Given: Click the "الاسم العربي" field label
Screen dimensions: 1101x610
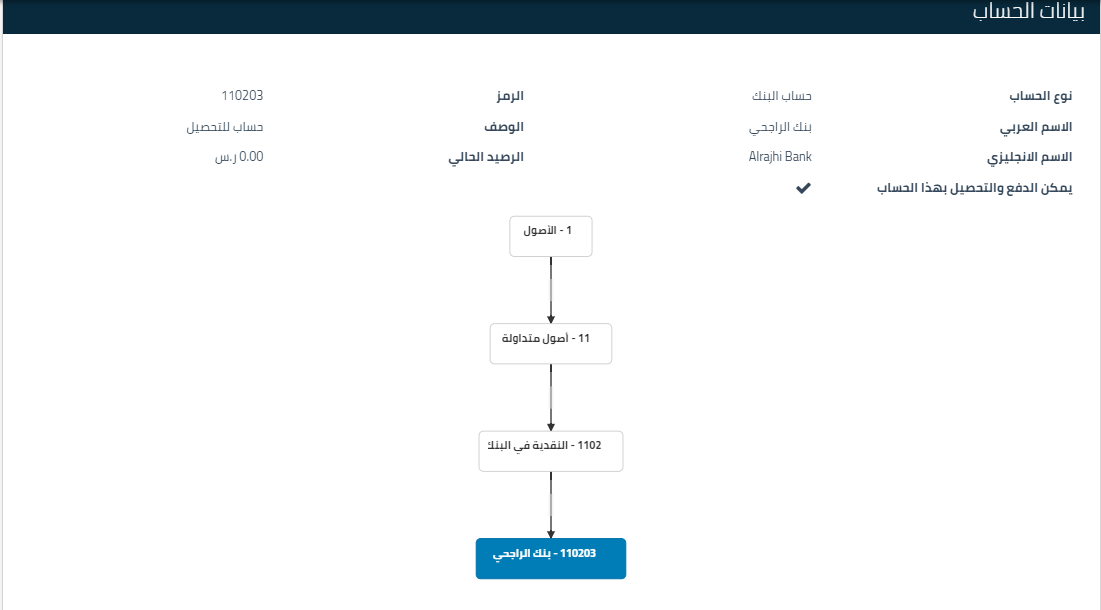Looking at the screenshot, I should [x=1038, y=126].
